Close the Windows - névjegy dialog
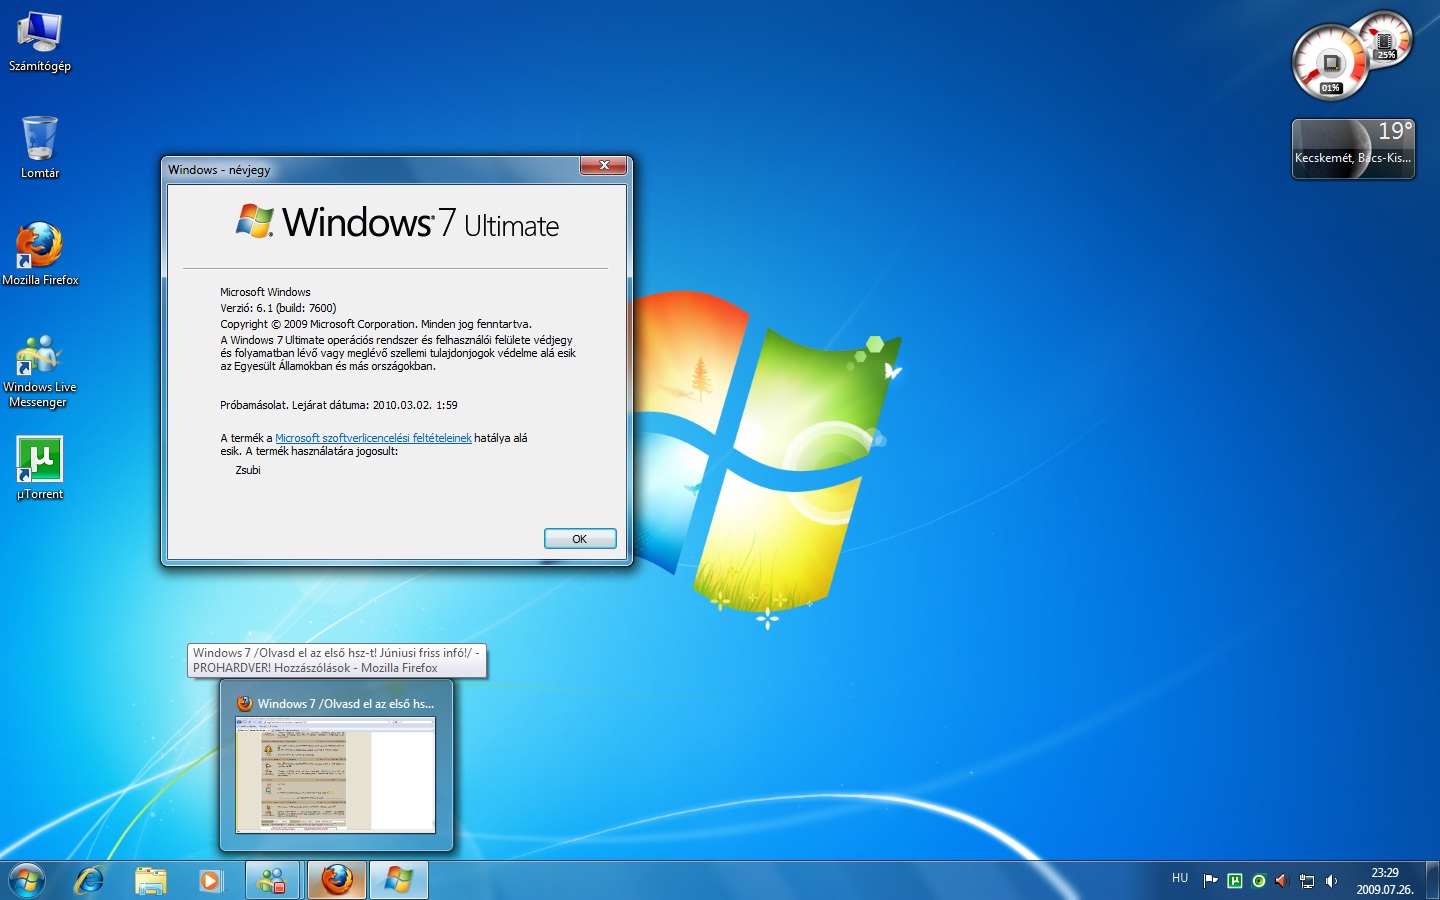 (604, 166)
